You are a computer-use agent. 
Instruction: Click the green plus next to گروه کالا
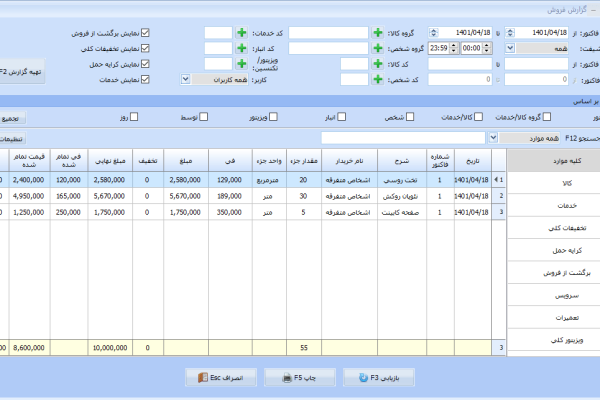(378, 33)
